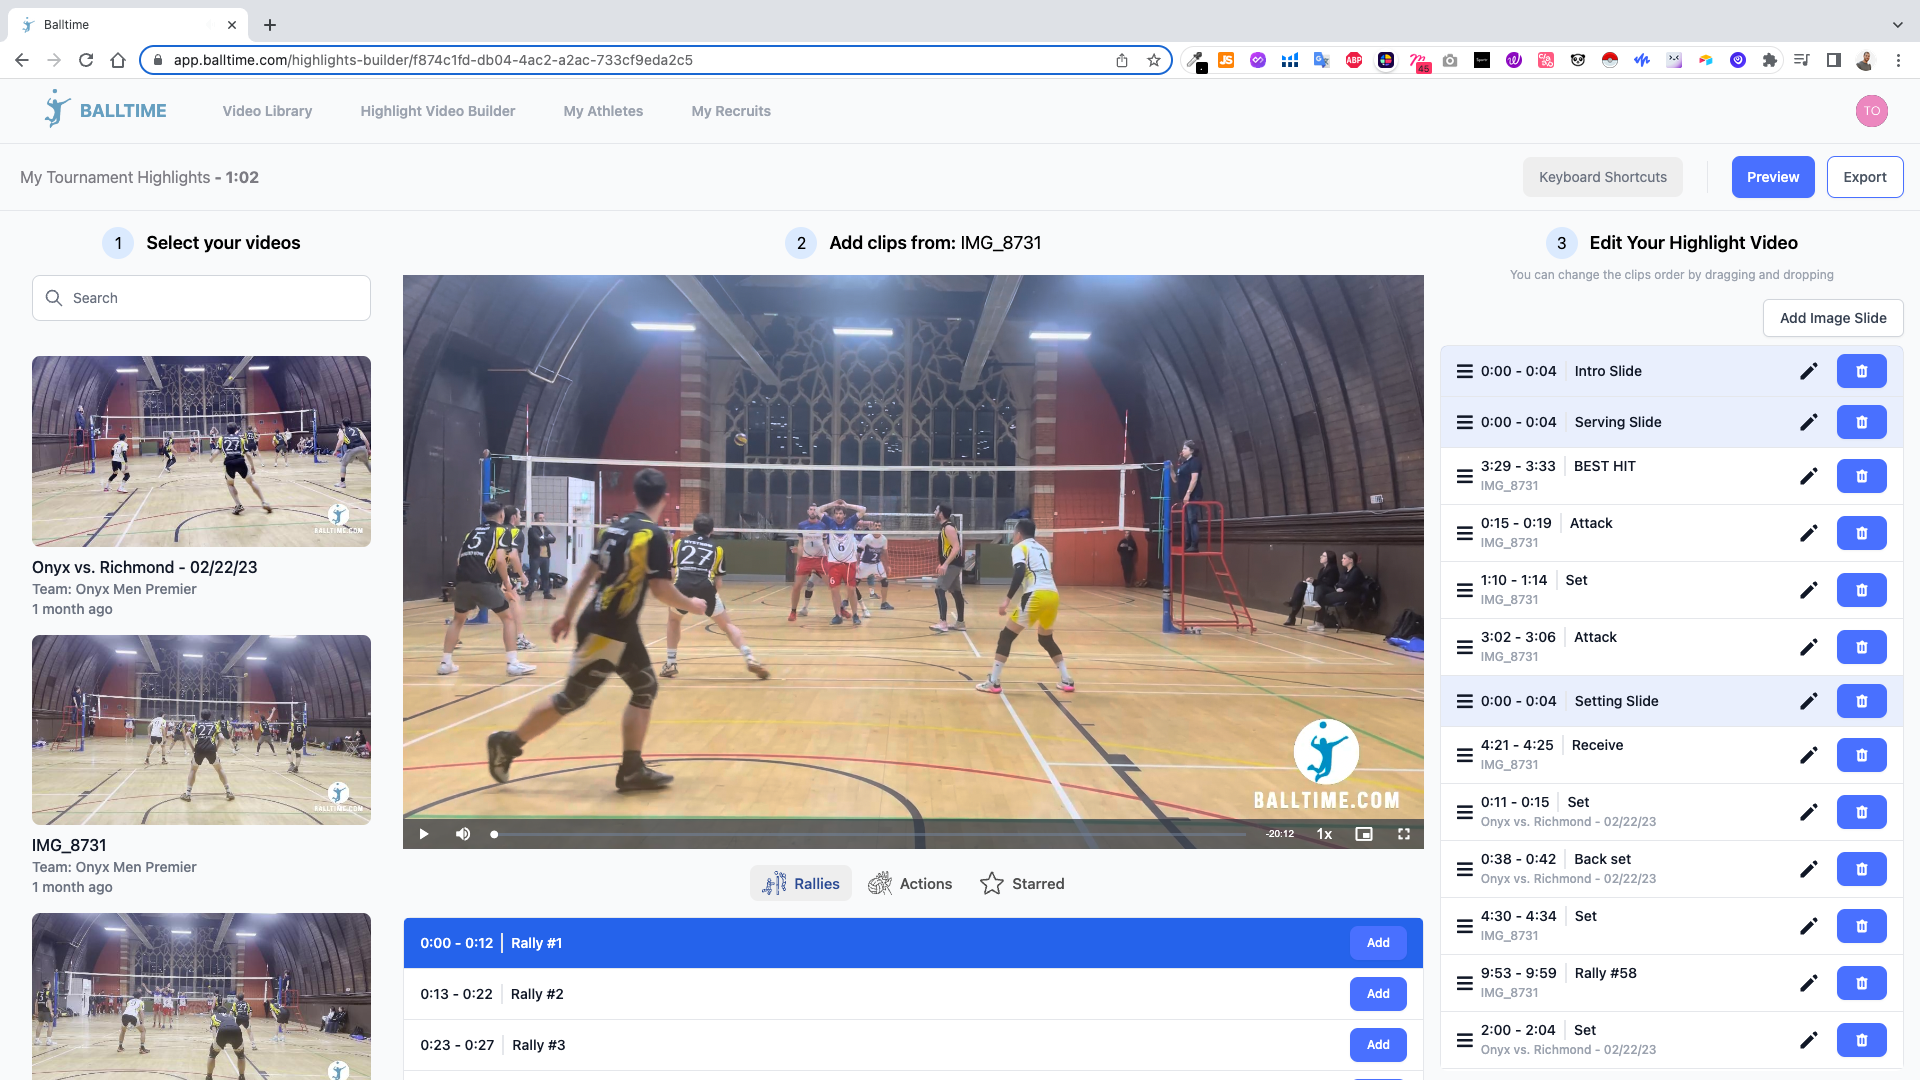The height and width of the screenshot is (1080, 1920).
Task: Open Video Library menu
Action: point(267,111)
